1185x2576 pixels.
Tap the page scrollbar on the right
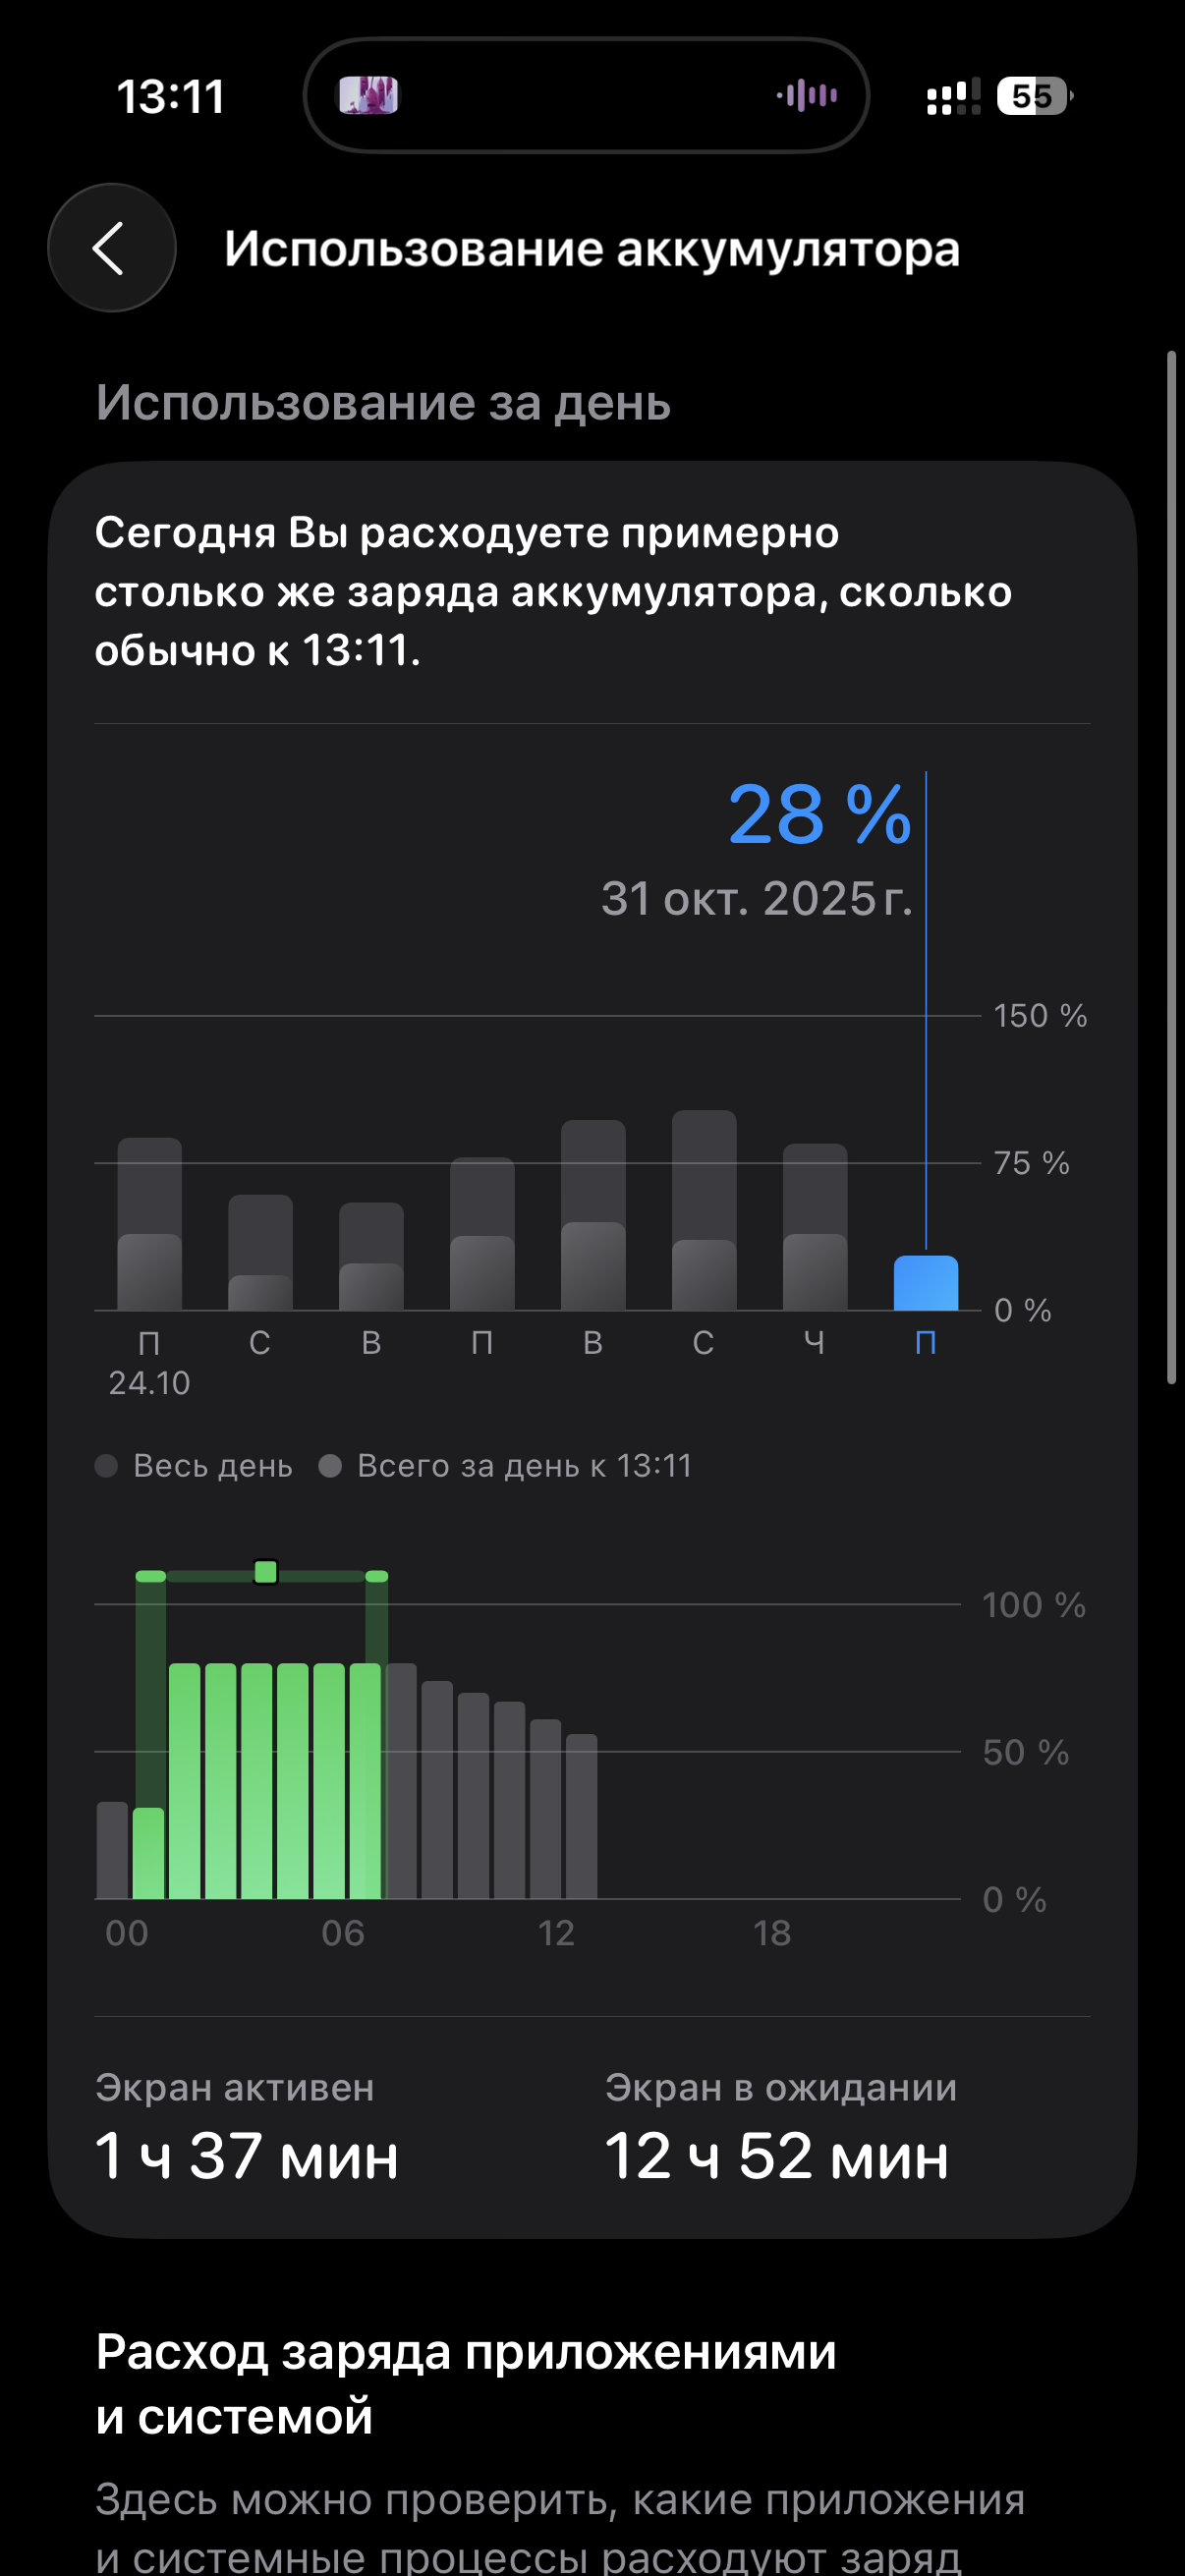pos(1171,867)
